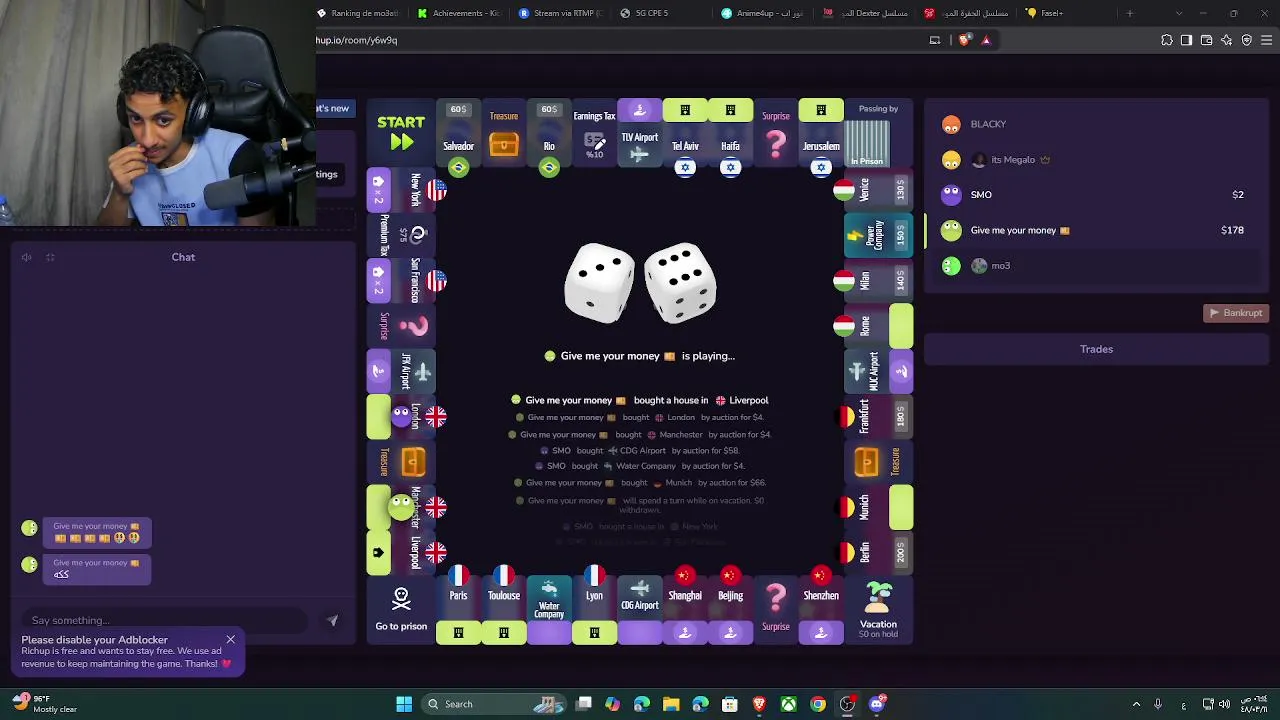The height and width of the screenshot is (720, 1280).
Task: Switch to the '5G CPE 5' browser tab
Action: (x=660, y=13)
